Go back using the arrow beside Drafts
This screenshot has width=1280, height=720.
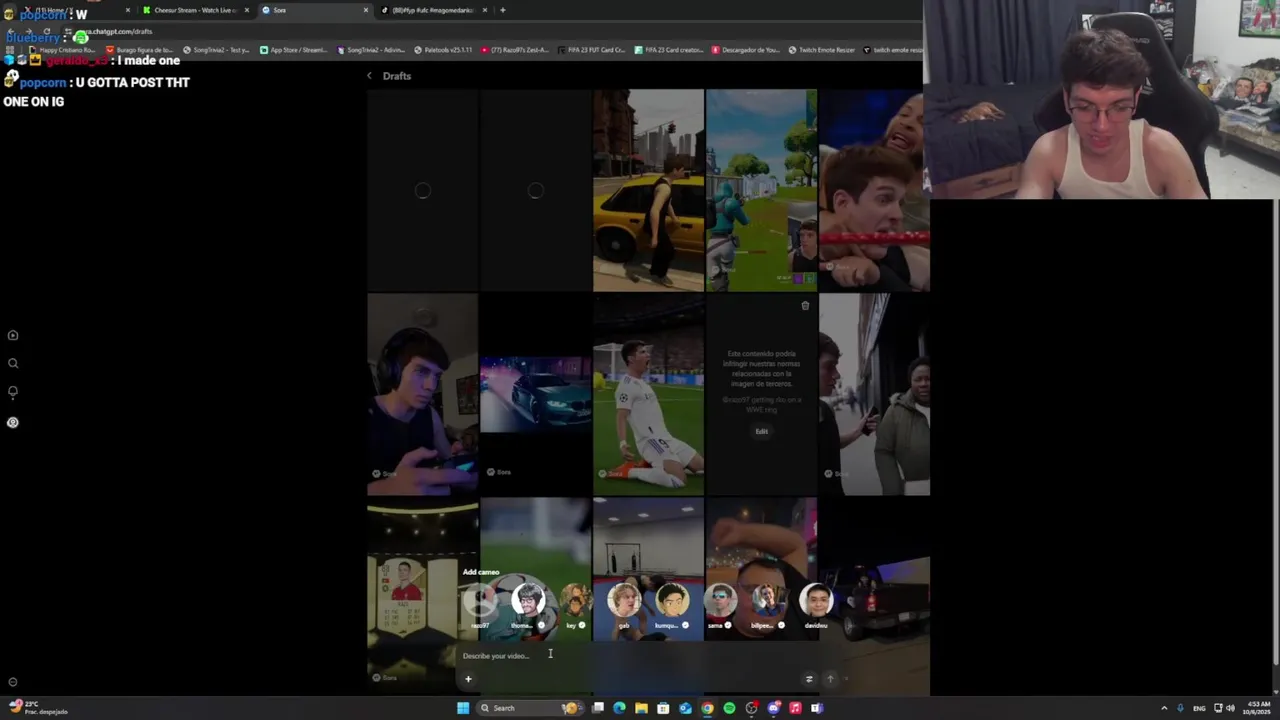pos(369,76)
